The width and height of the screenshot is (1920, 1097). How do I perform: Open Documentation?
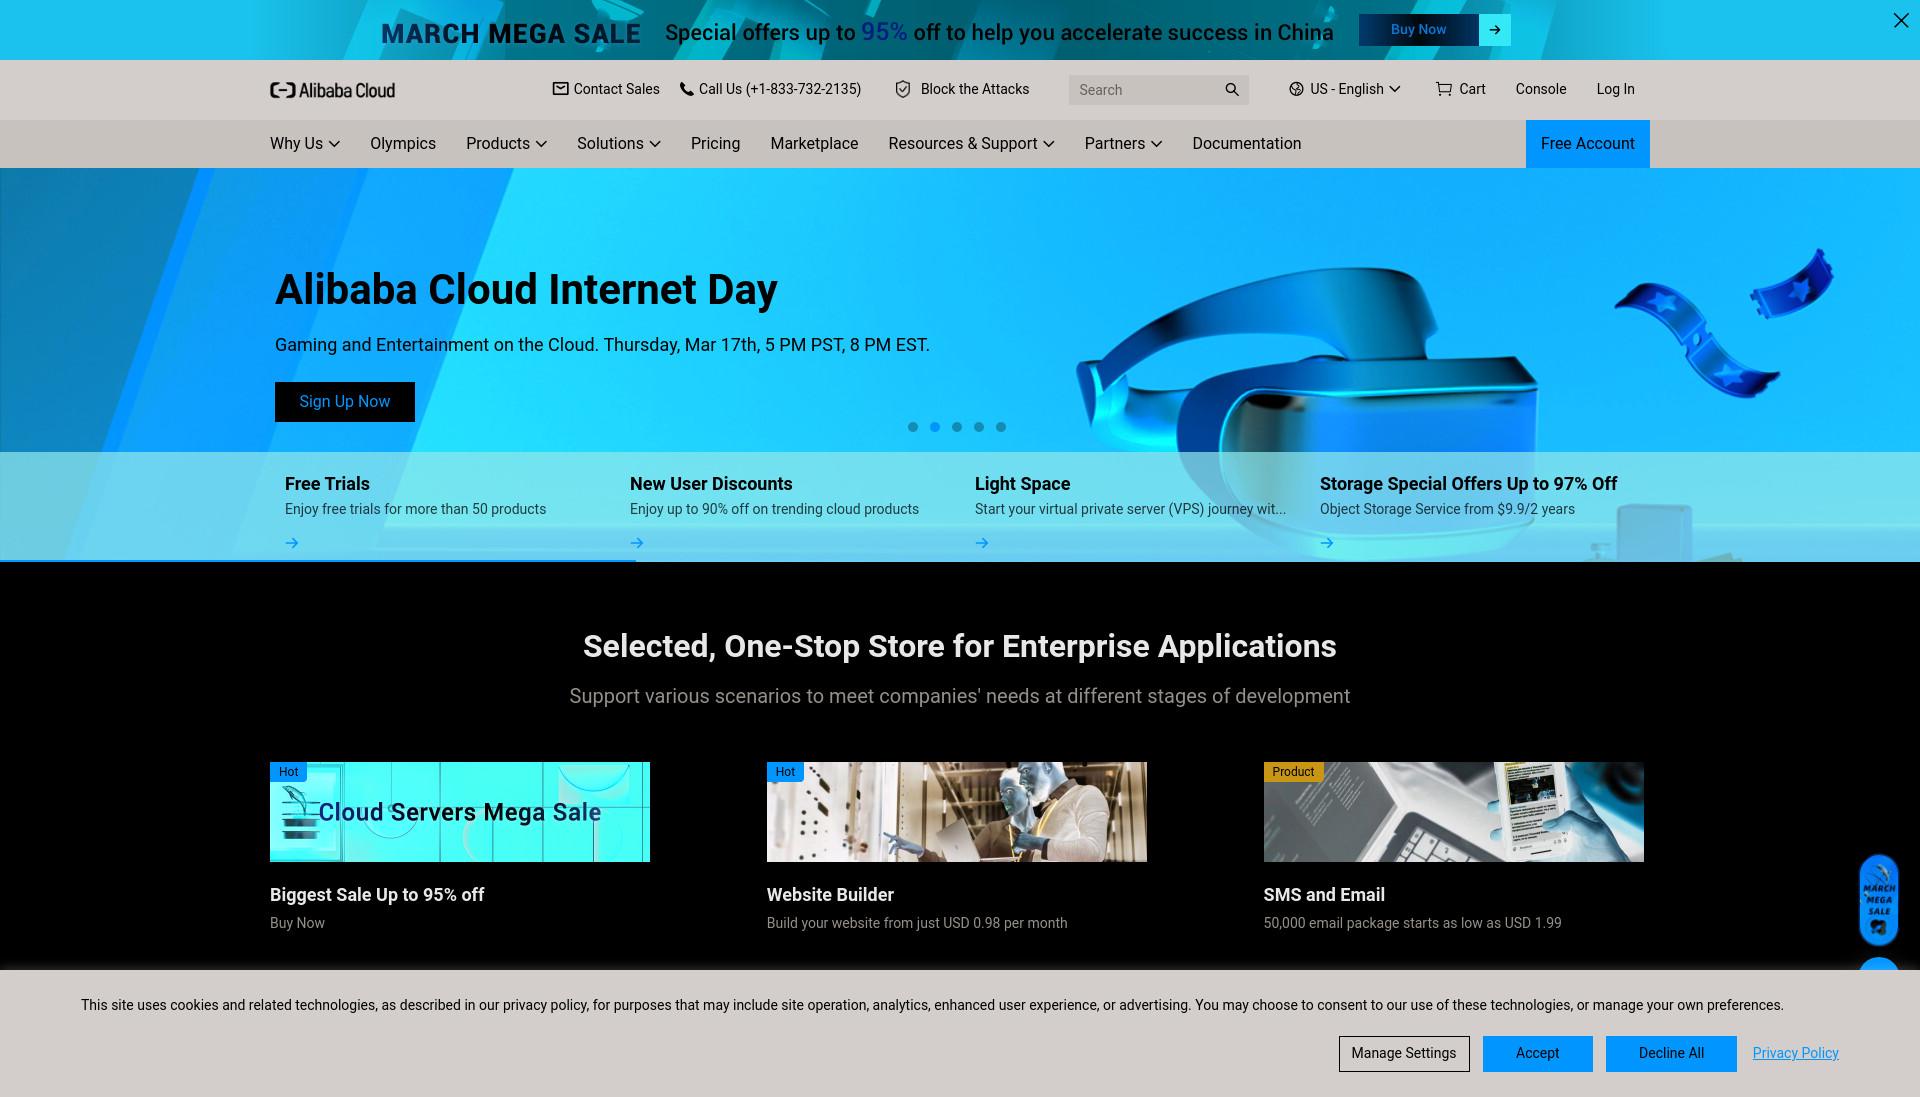pos(1246,144)
